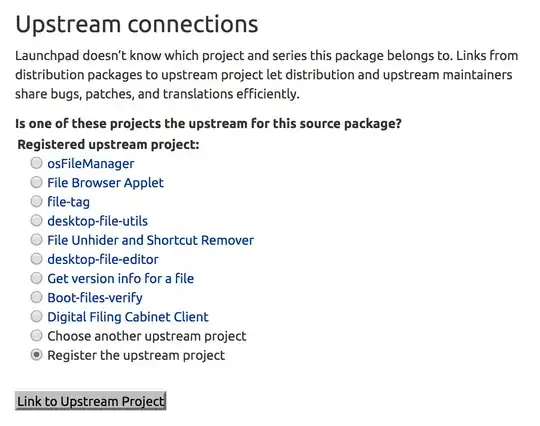Select the osFileManager radio button
The width and height of the screenshot is (540, 426).
coord(36,163)
